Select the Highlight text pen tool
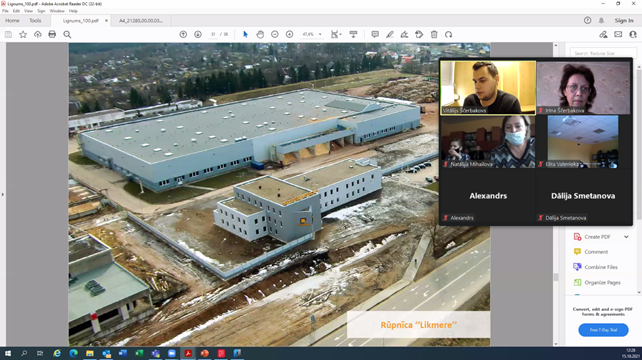Image resolution: width=642 pixels, height=360 pixels. pyautogui.click(x=389, y=34)
